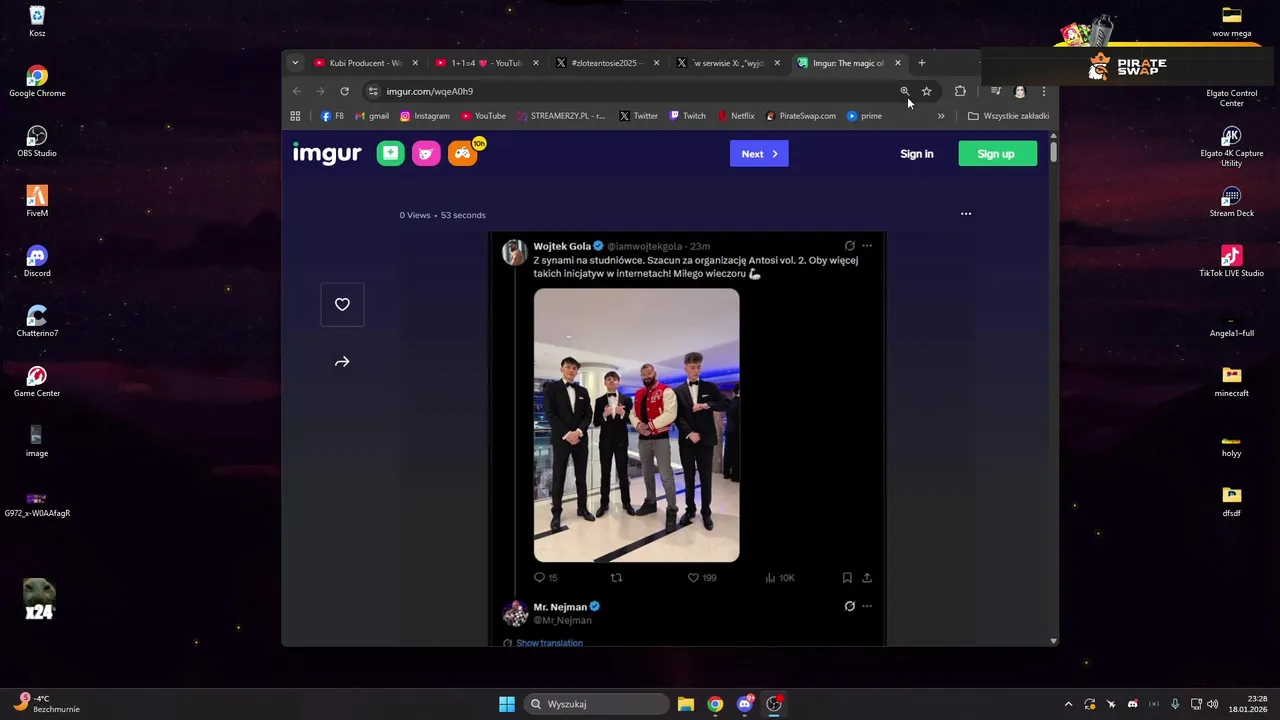
Task: Switch to the 1+1=4 YouTube tab
Action: (487, 63)
